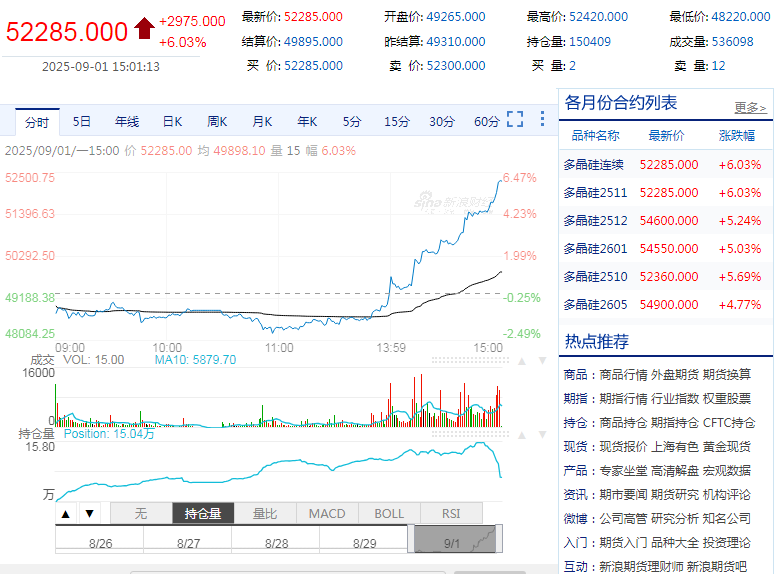The image size is (777, 574).
Task: Open the three-dot more options menu
Action: pyautogui.click(x=542, y=119)
